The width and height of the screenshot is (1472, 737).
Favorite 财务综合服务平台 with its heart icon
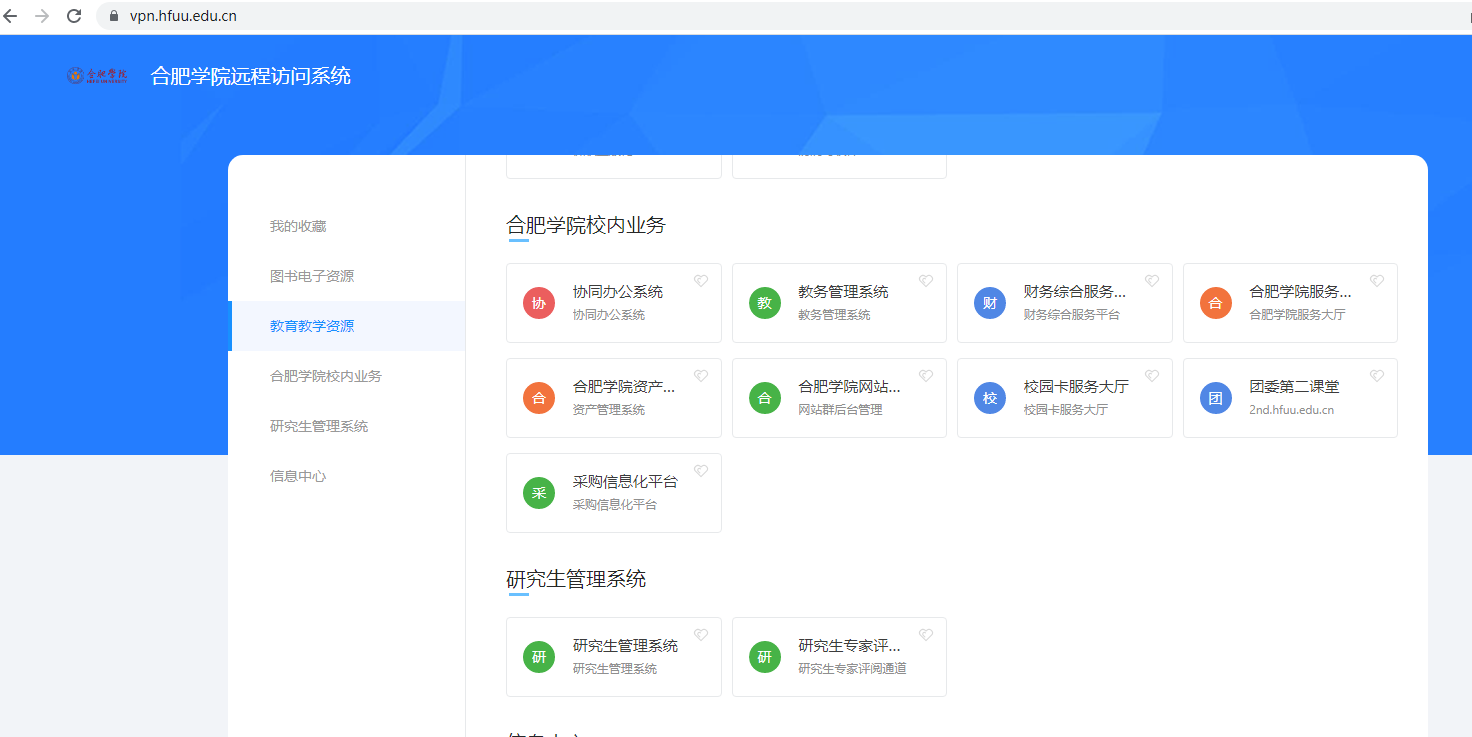[1152, 281]
